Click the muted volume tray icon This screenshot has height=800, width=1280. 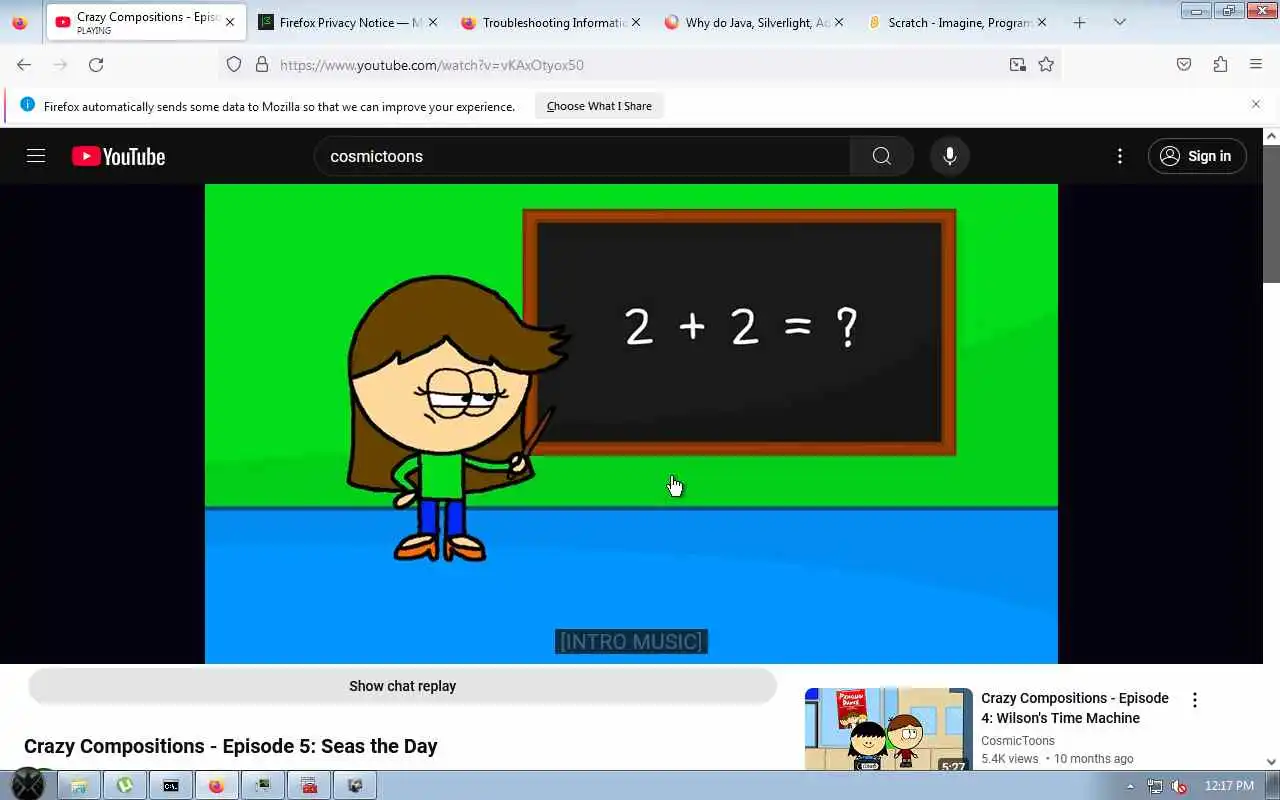click(x=1179, y=786)
